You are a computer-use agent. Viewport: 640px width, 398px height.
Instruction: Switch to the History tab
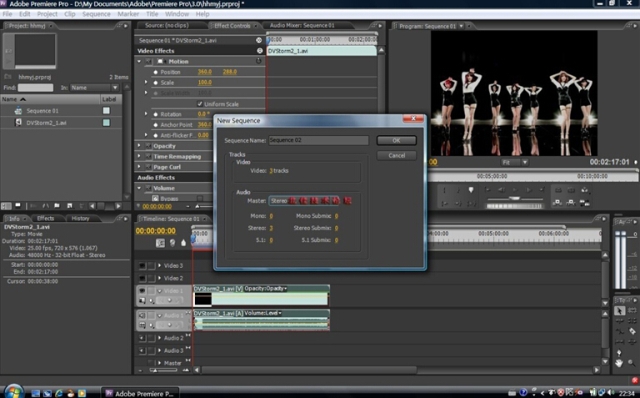(80, 218)
